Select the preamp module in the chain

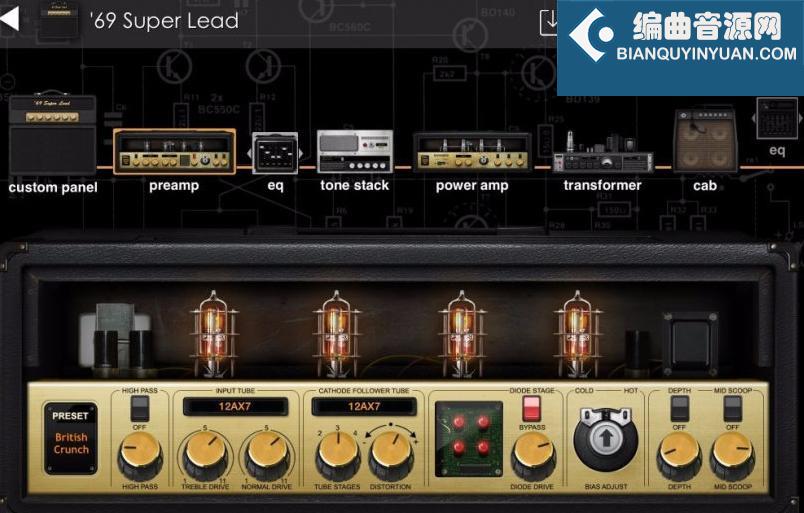174,151
